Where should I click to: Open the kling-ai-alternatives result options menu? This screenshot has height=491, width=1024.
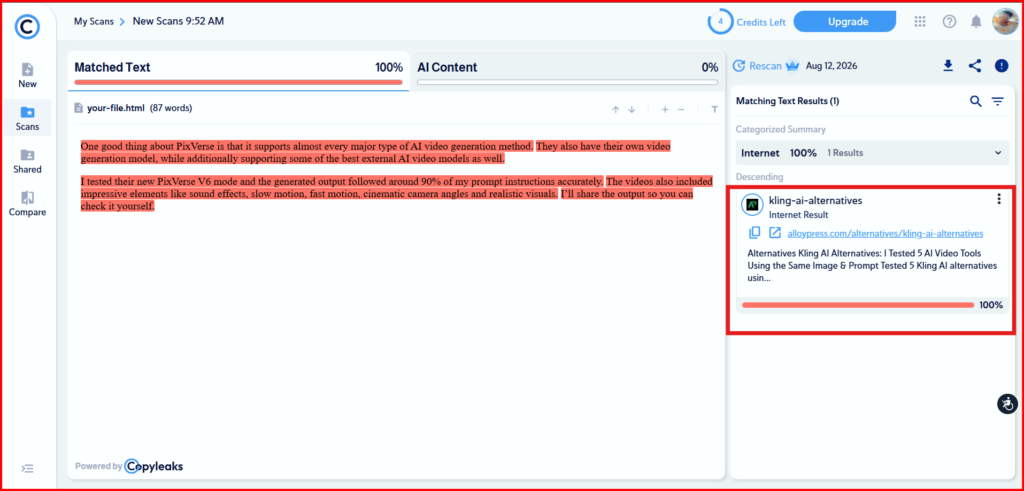point(999,200)
